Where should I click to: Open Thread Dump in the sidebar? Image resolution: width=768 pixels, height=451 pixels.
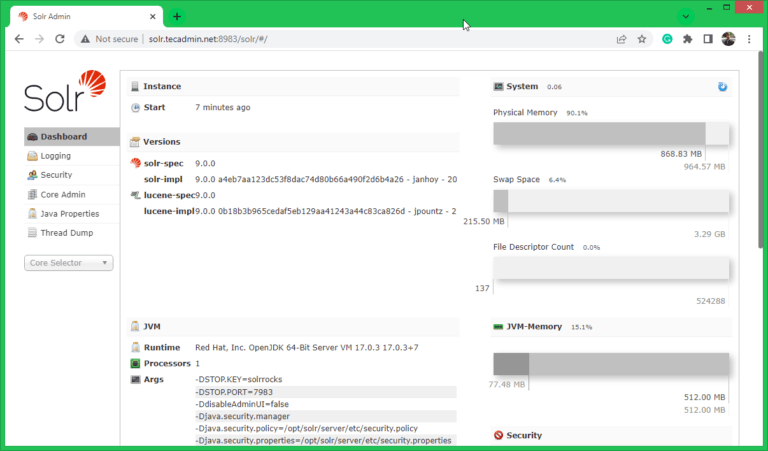click(66, 232)
